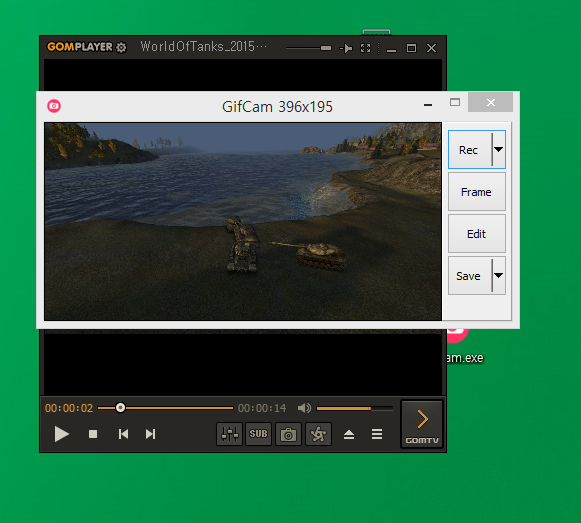
Task: Mute audio with the speaker icon
Action: pos(304,408)
